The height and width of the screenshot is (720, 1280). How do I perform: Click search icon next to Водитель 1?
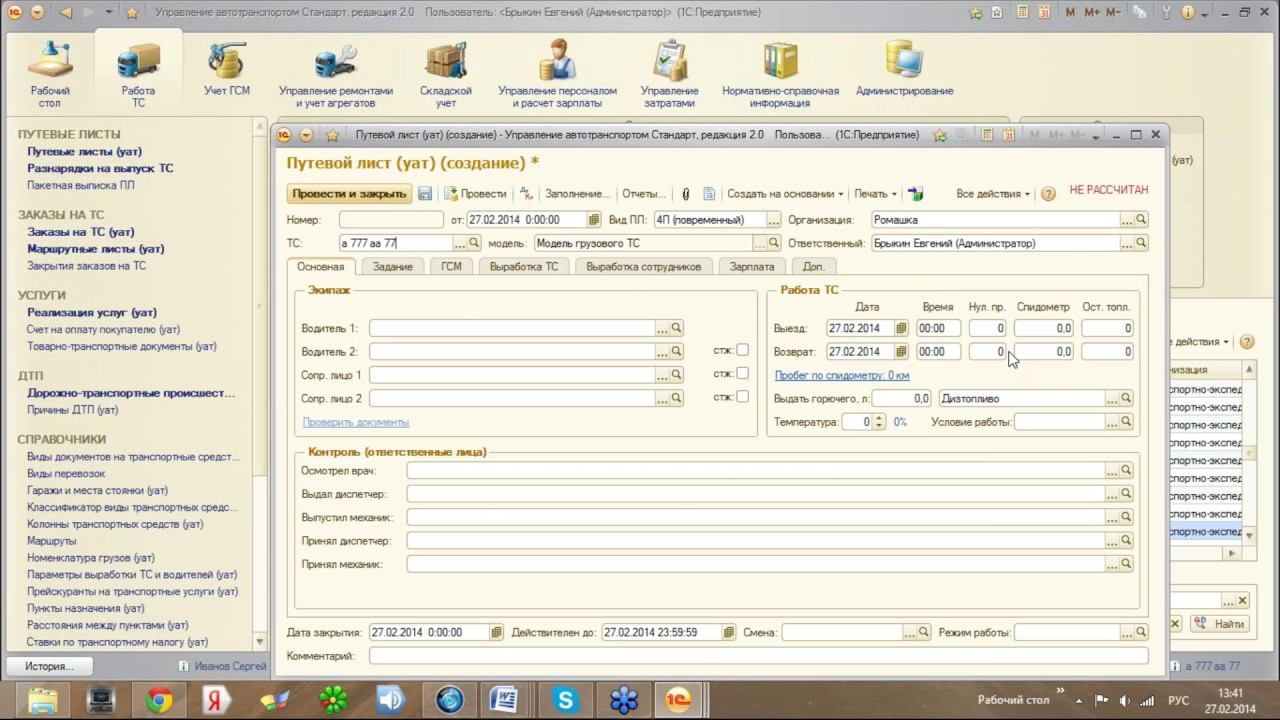[x=677, y=328]
